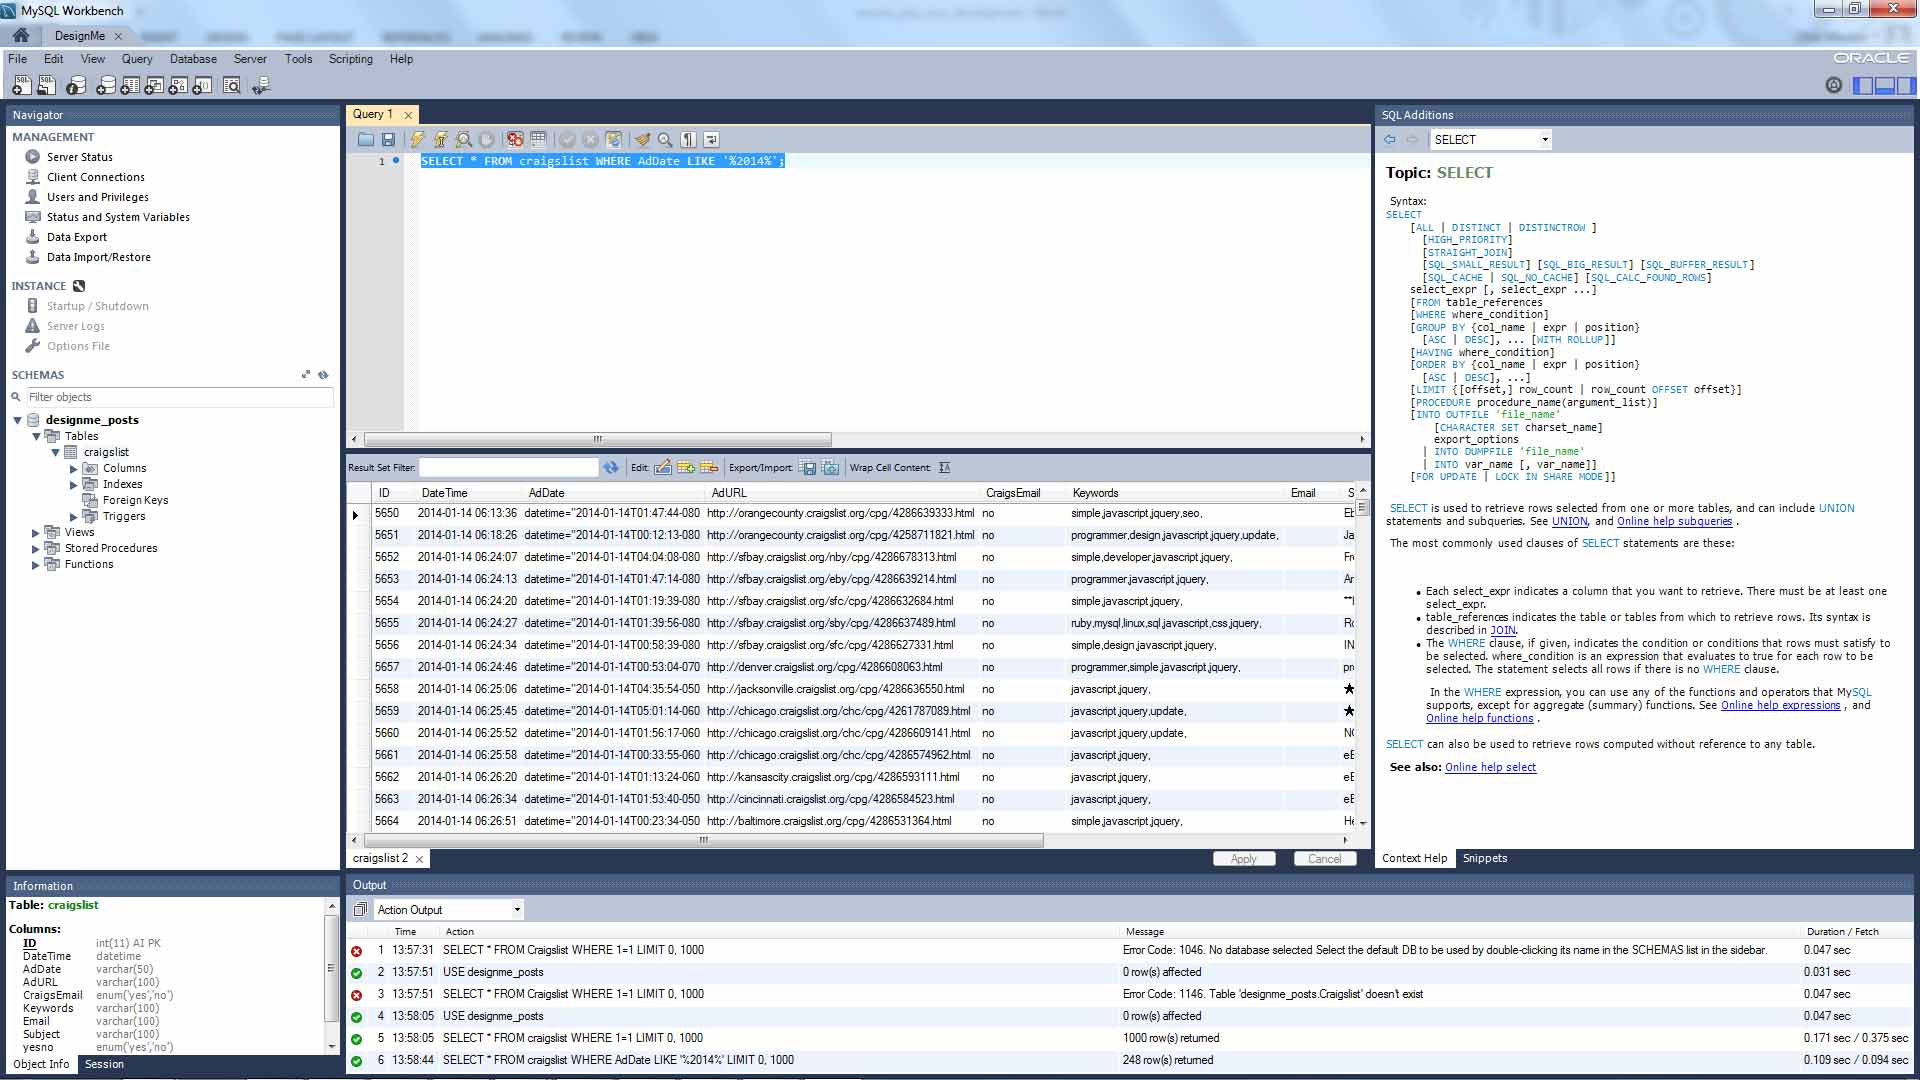Image resolution: width=1920 pixels, height=1080 pixels.
Task: Toggle invisible characters pilcrow button
Action: (688, 140)
